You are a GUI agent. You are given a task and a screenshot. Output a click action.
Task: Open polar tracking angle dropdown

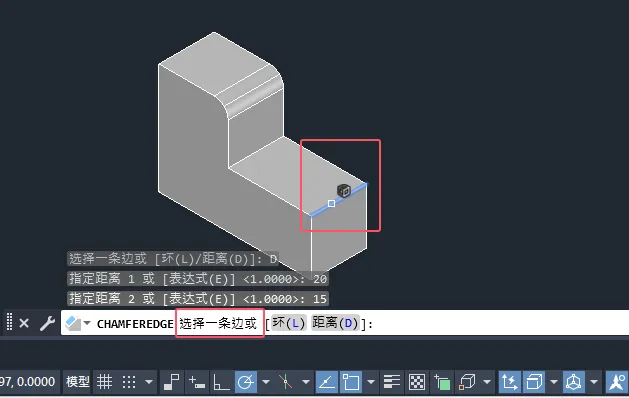(x=266, y=382)
